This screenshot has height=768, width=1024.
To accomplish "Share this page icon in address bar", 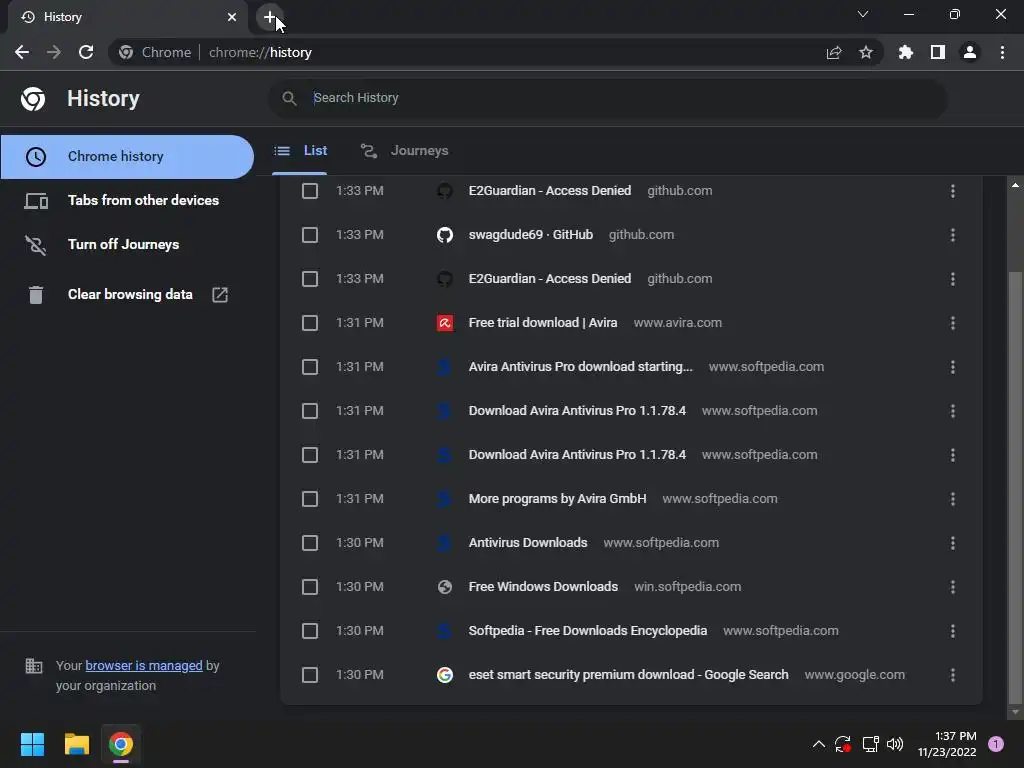I will tap(834, 52).
